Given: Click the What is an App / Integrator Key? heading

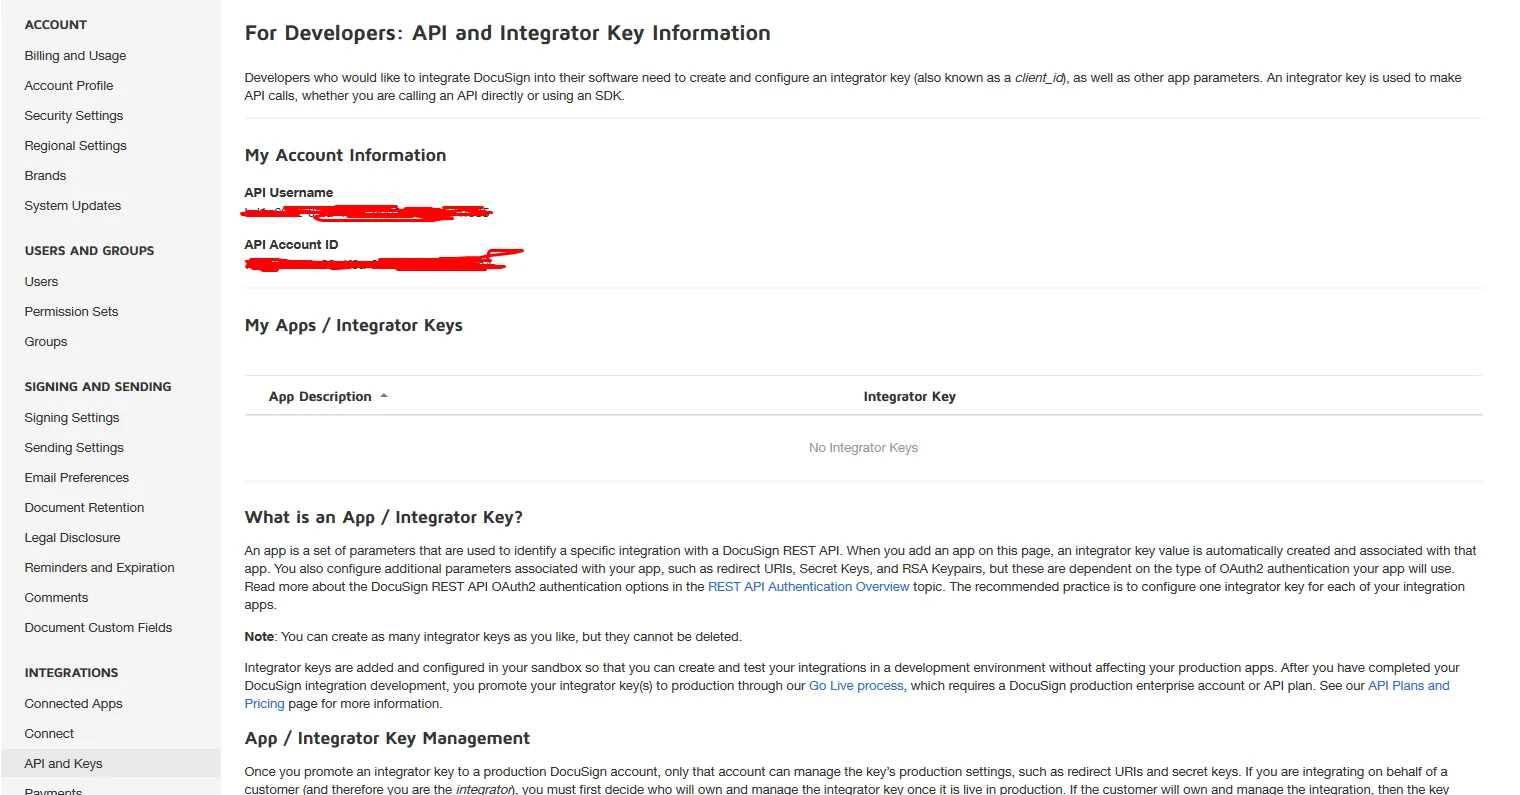Looking at the screenshot, I should point(384,518).
